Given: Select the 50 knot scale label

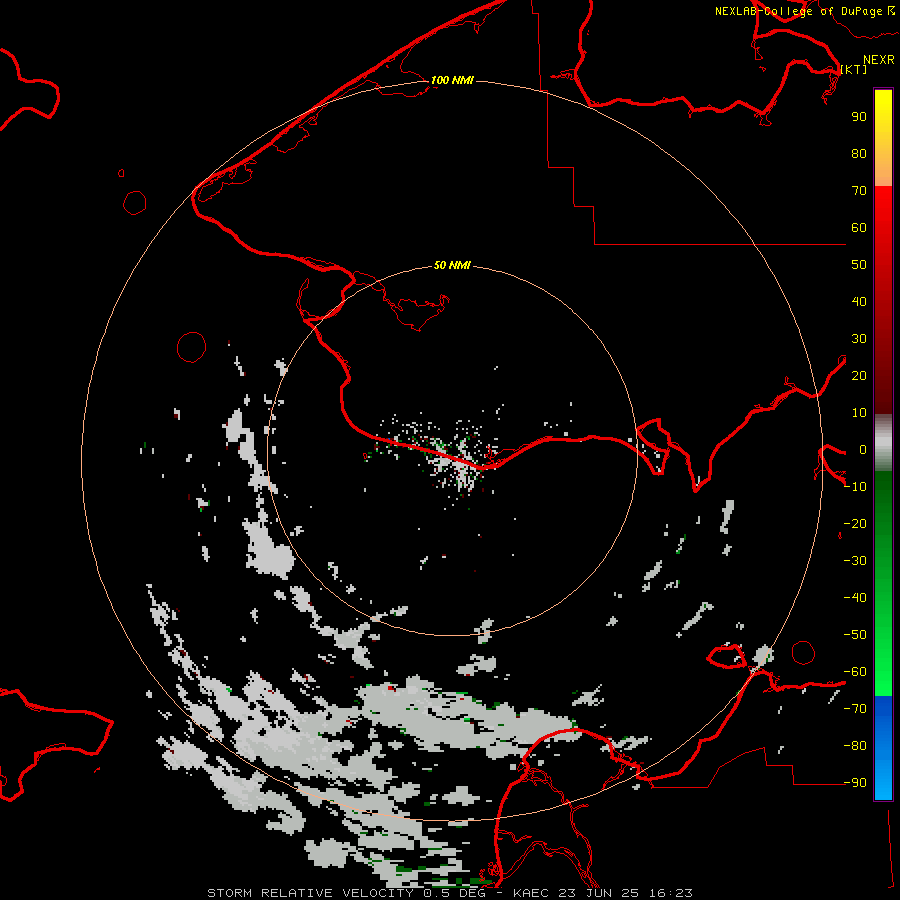Looking at the screenshot, I should 859,265.
